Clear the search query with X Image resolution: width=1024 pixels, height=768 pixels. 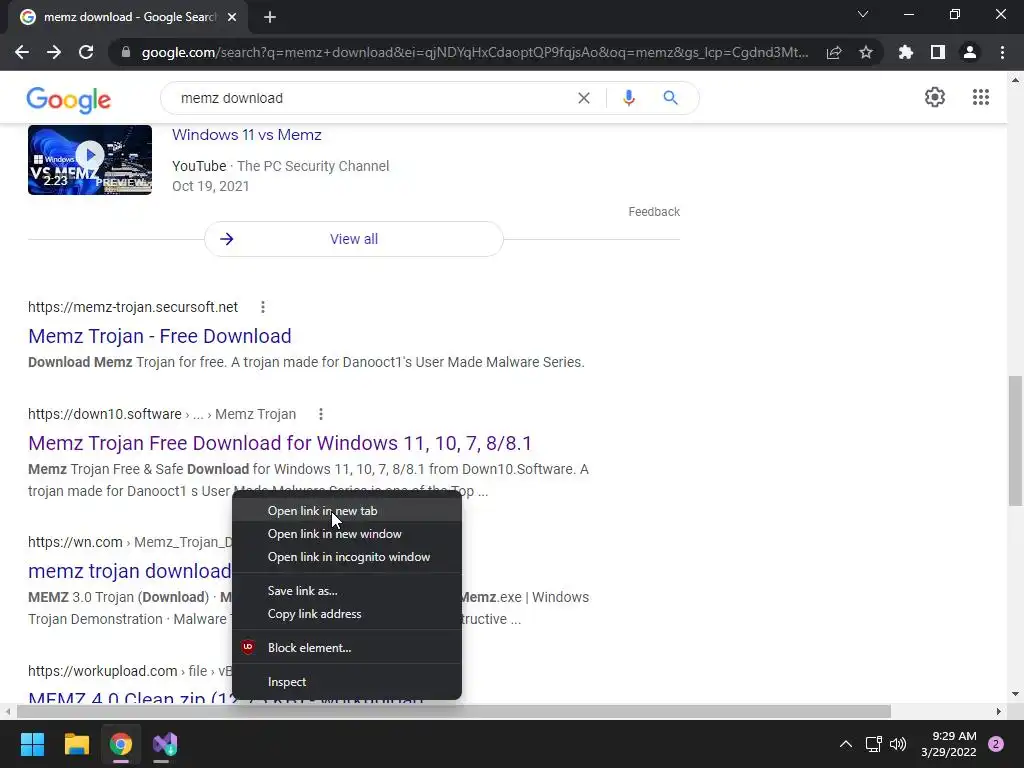[584, 98]
